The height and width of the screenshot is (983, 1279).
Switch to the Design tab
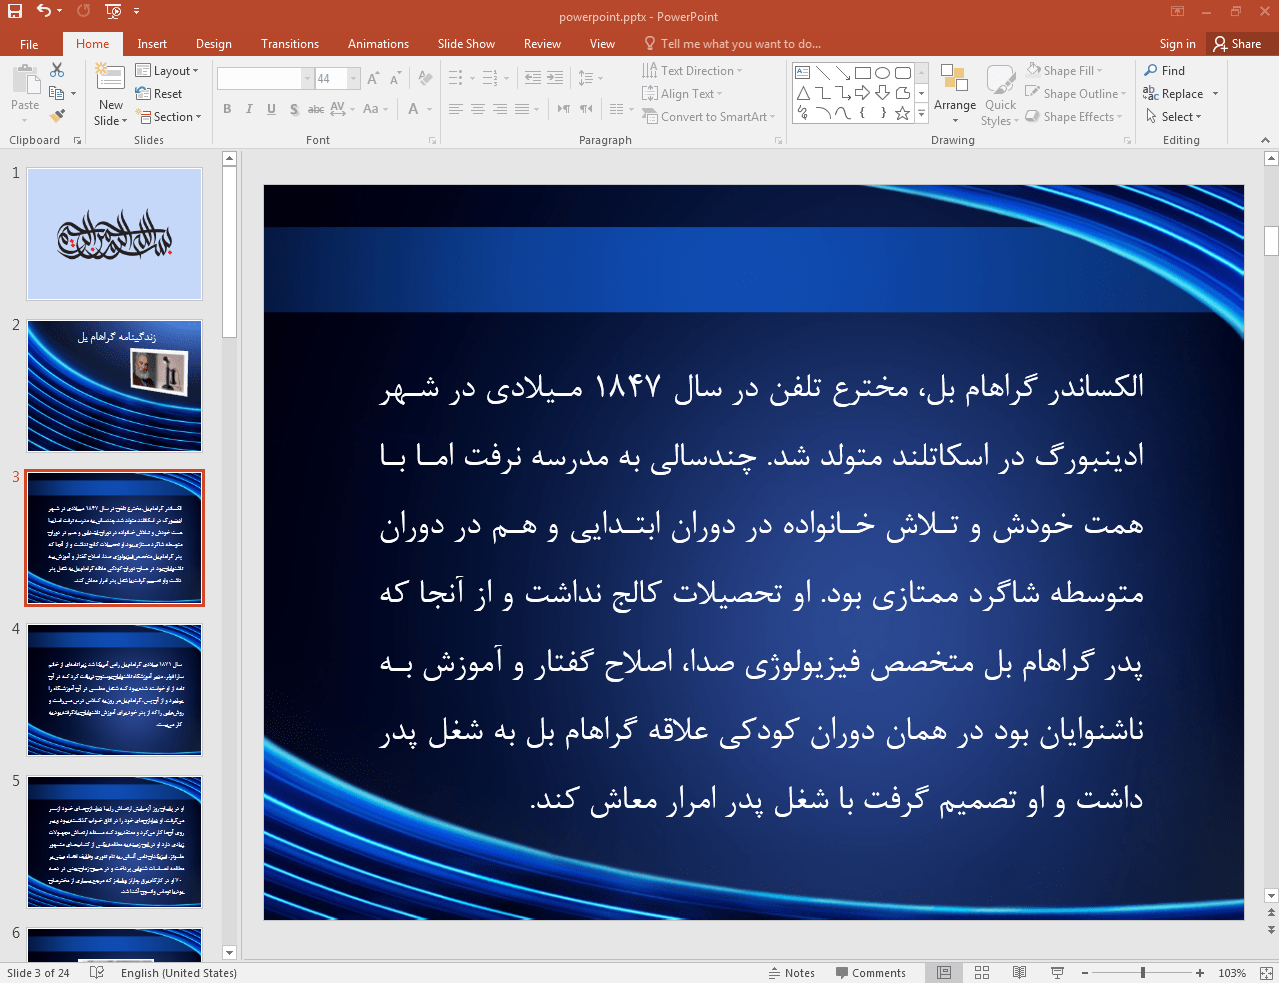point(213,44)
